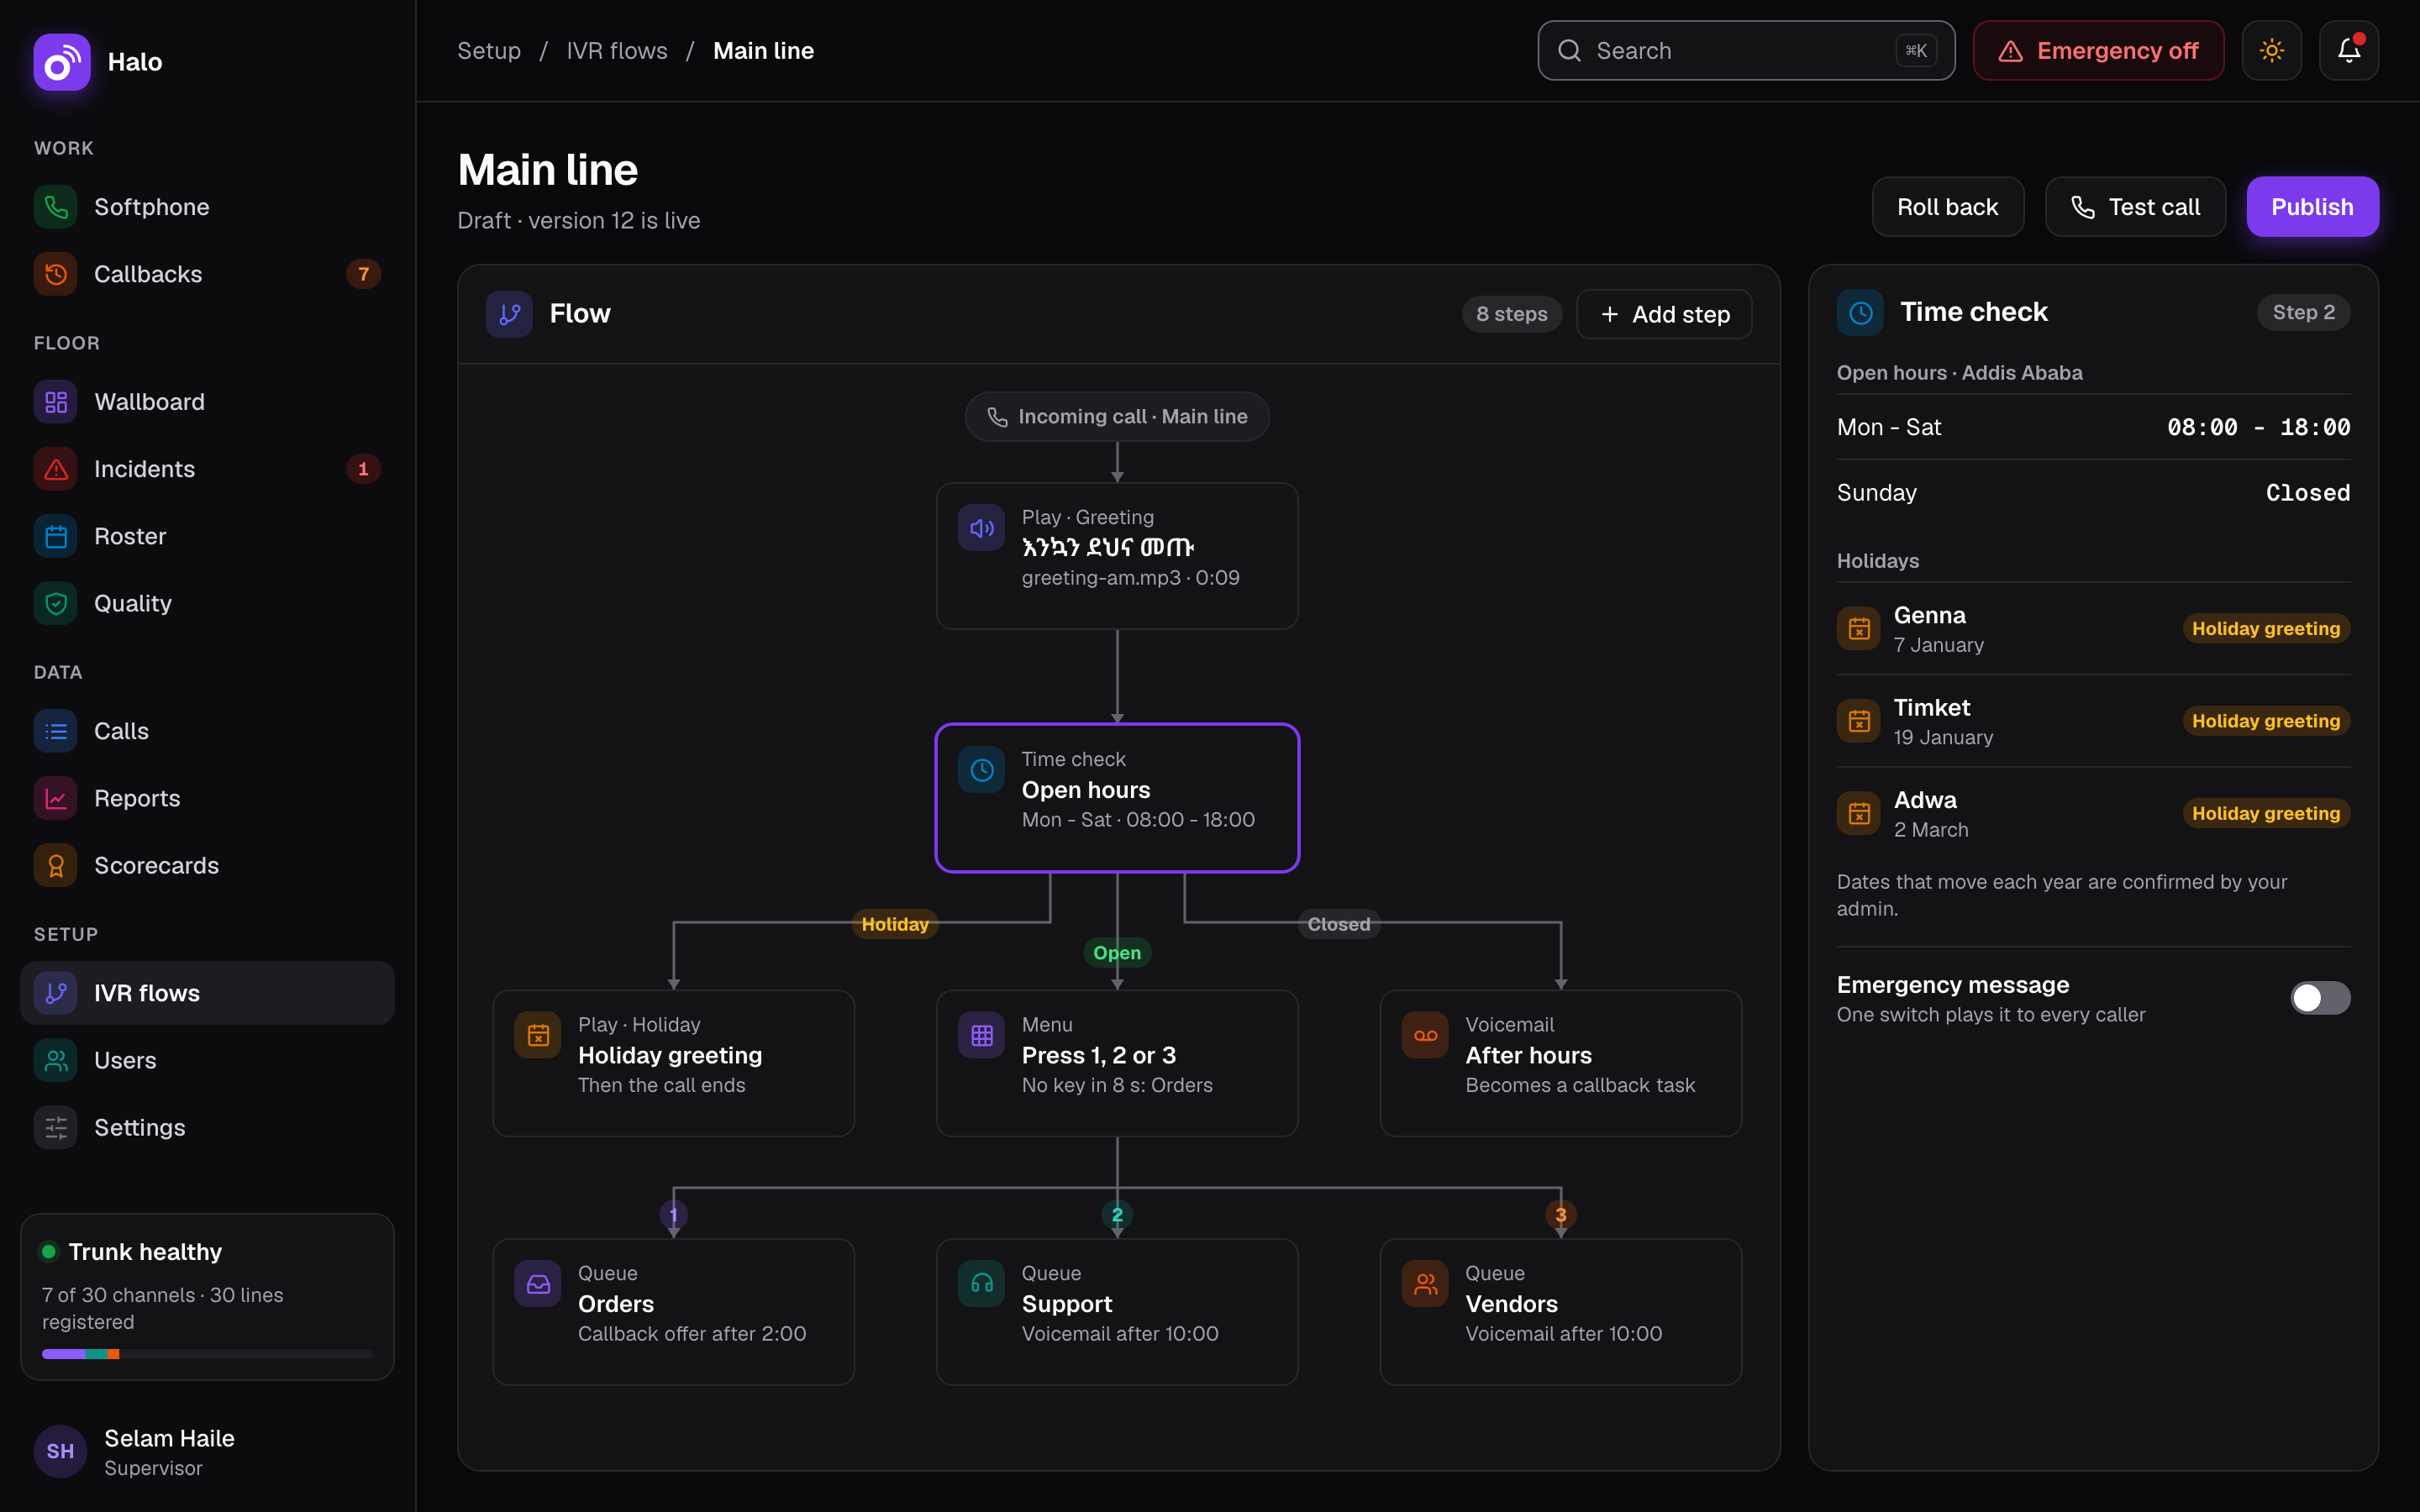Open Settings in the sidebar
The width and height of the screenshot is (2420, 1512).
[207, 1127]
